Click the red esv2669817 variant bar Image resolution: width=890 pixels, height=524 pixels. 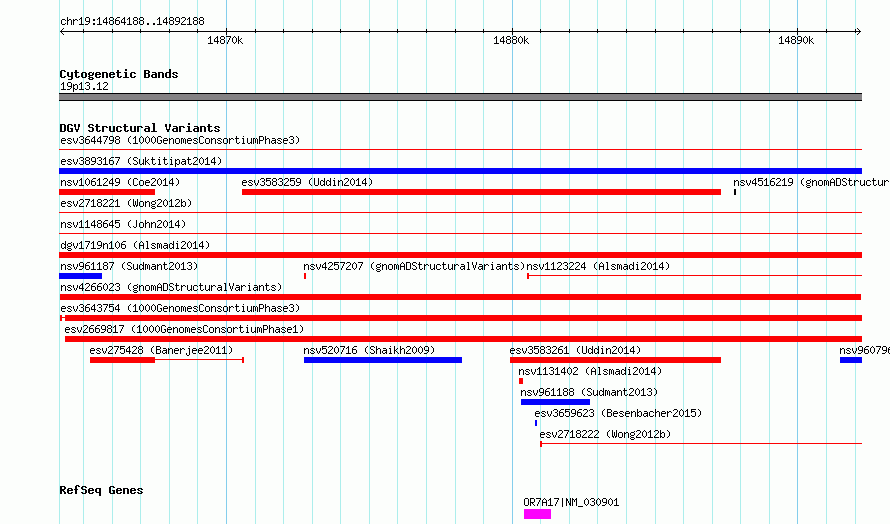click(463, 339)
